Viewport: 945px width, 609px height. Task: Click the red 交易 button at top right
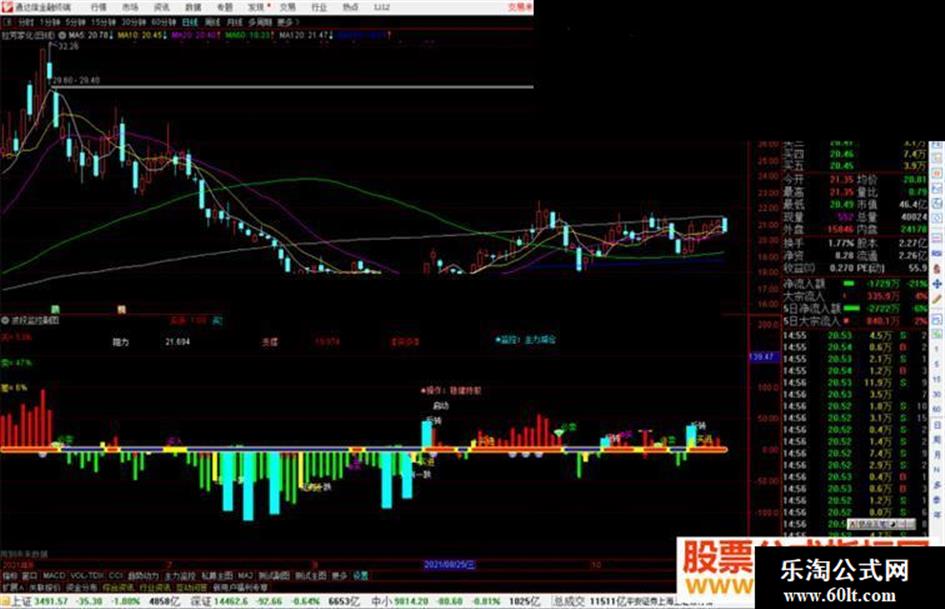click(520, 7)
